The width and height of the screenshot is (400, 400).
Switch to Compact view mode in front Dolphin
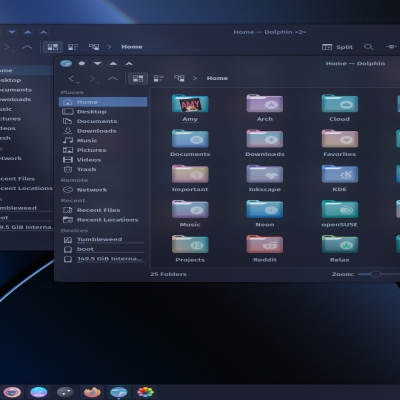[158, 78]
